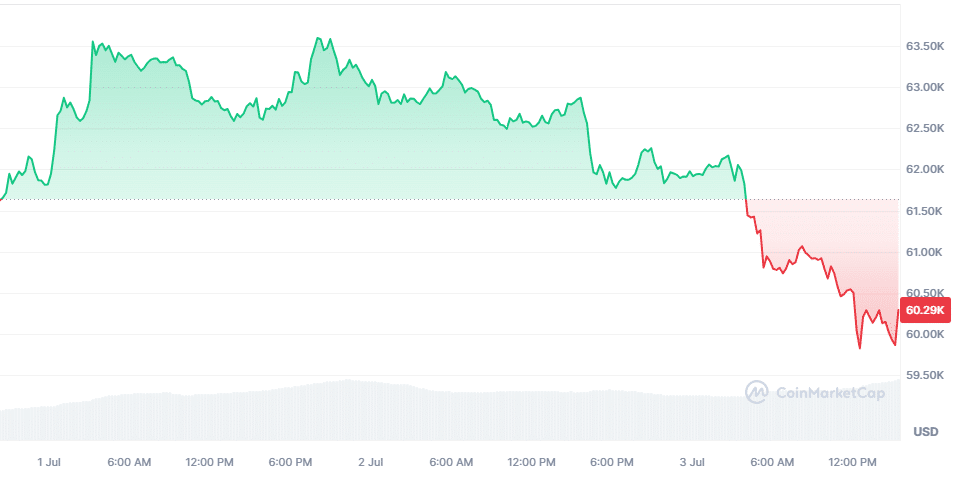Click the CoinMarketCap watermark text
The width and height of the screenshot is (964, 488).
point(830,393)
